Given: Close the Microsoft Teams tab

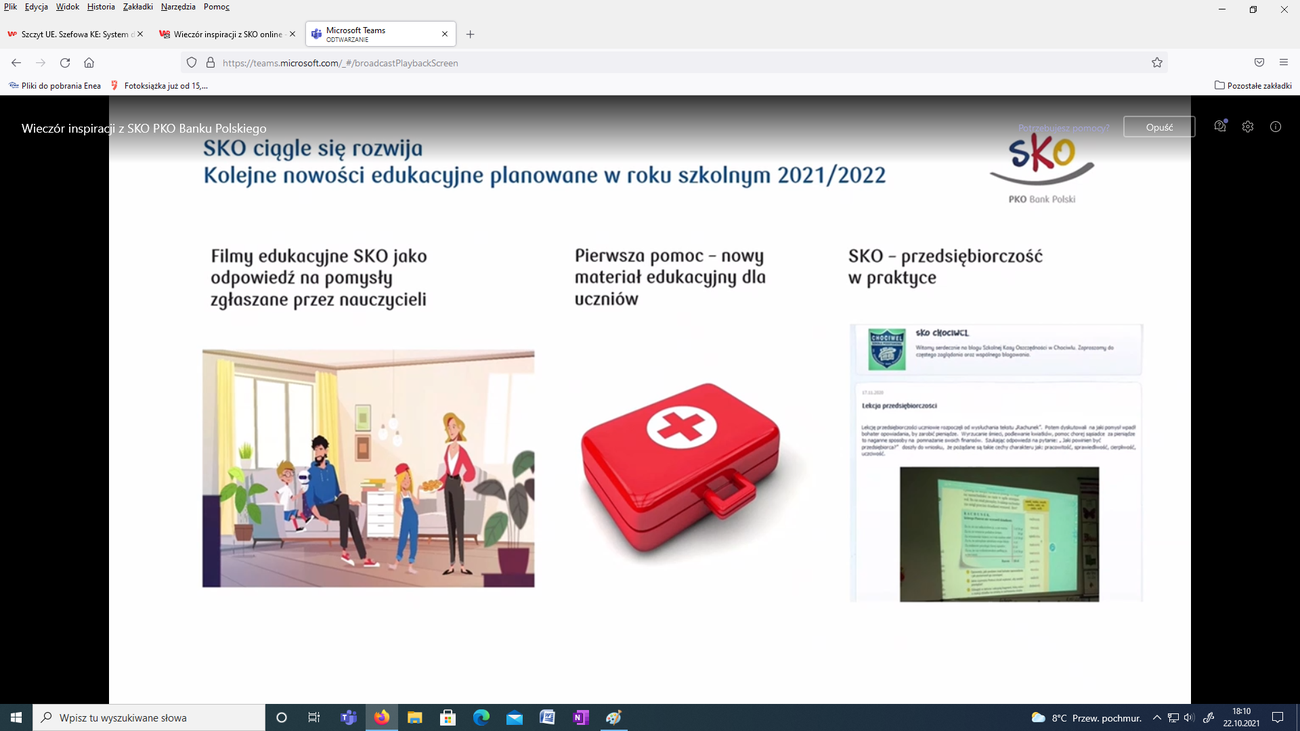Looking at the screenshot, I should pyautogui.click(x=445, y=34).
